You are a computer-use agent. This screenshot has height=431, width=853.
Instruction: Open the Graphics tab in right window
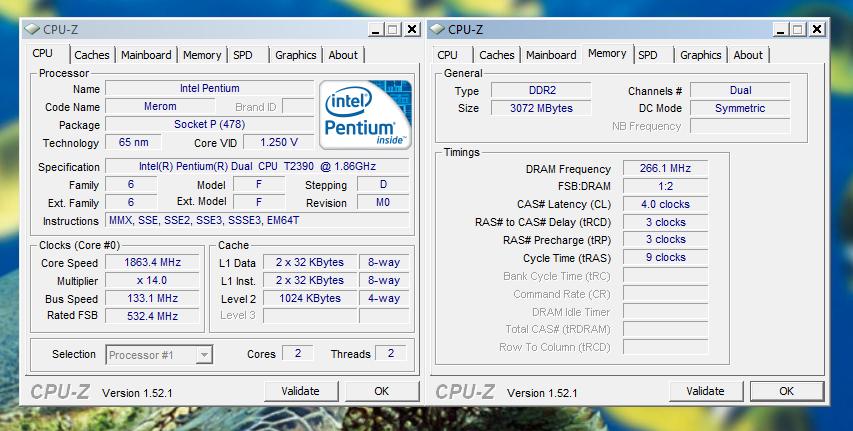(x=701, y=55)
